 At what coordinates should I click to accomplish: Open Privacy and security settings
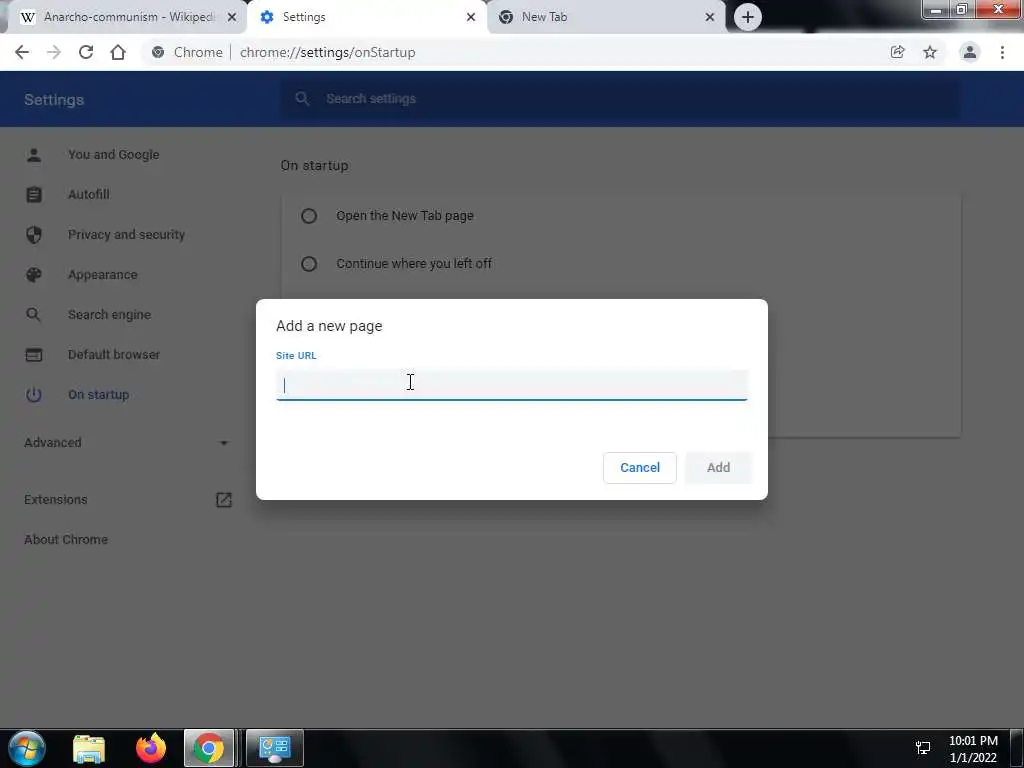[x=126, y=234]
